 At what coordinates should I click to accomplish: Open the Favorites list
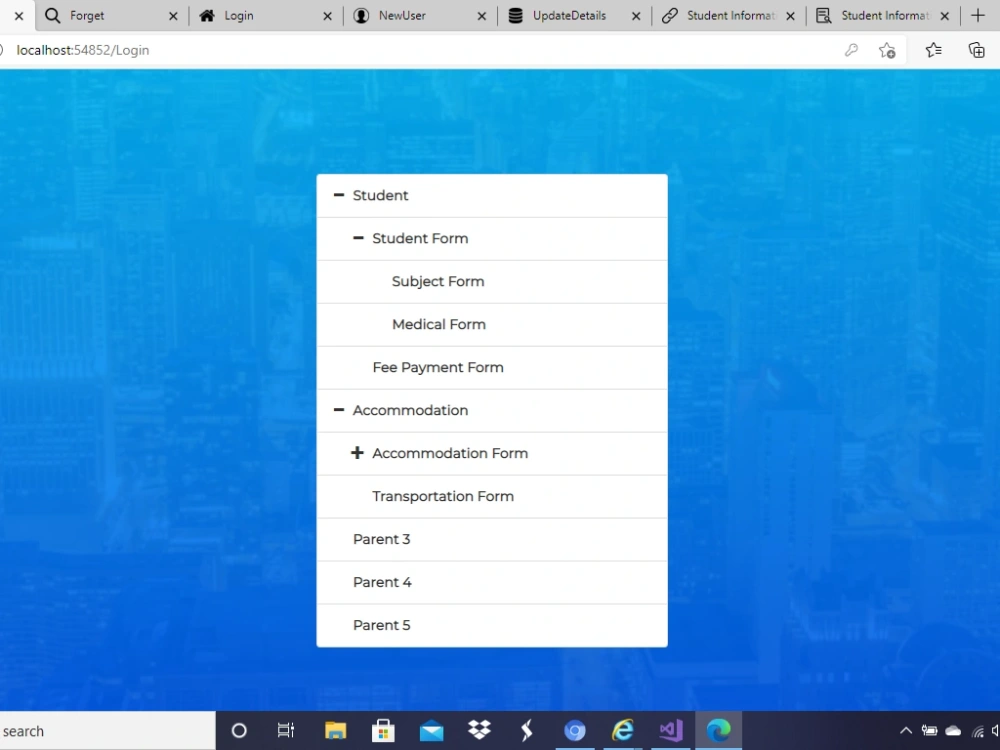coord(933,50)
